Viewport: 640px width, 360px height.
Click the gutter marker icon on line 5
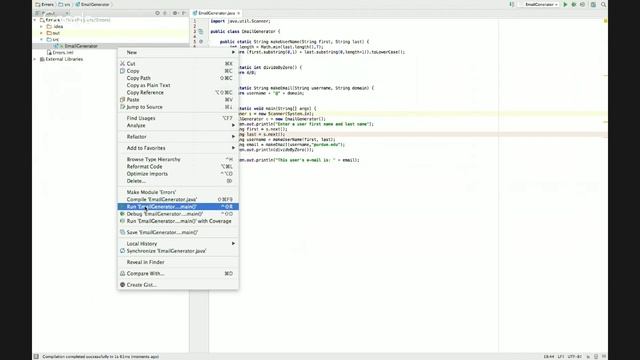coord(201,42)
